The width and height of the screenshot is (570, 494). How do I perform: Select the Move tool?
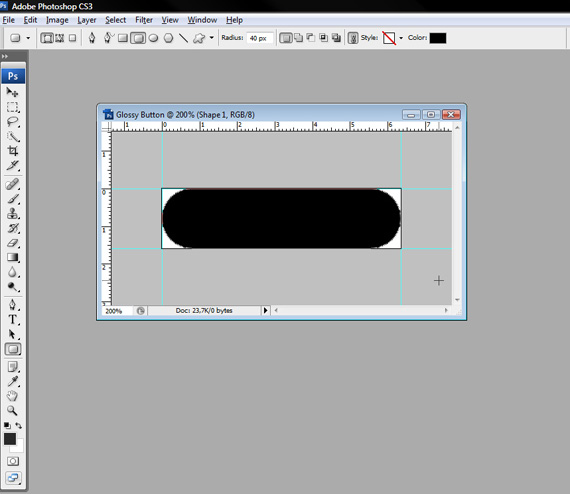point(13,93)
